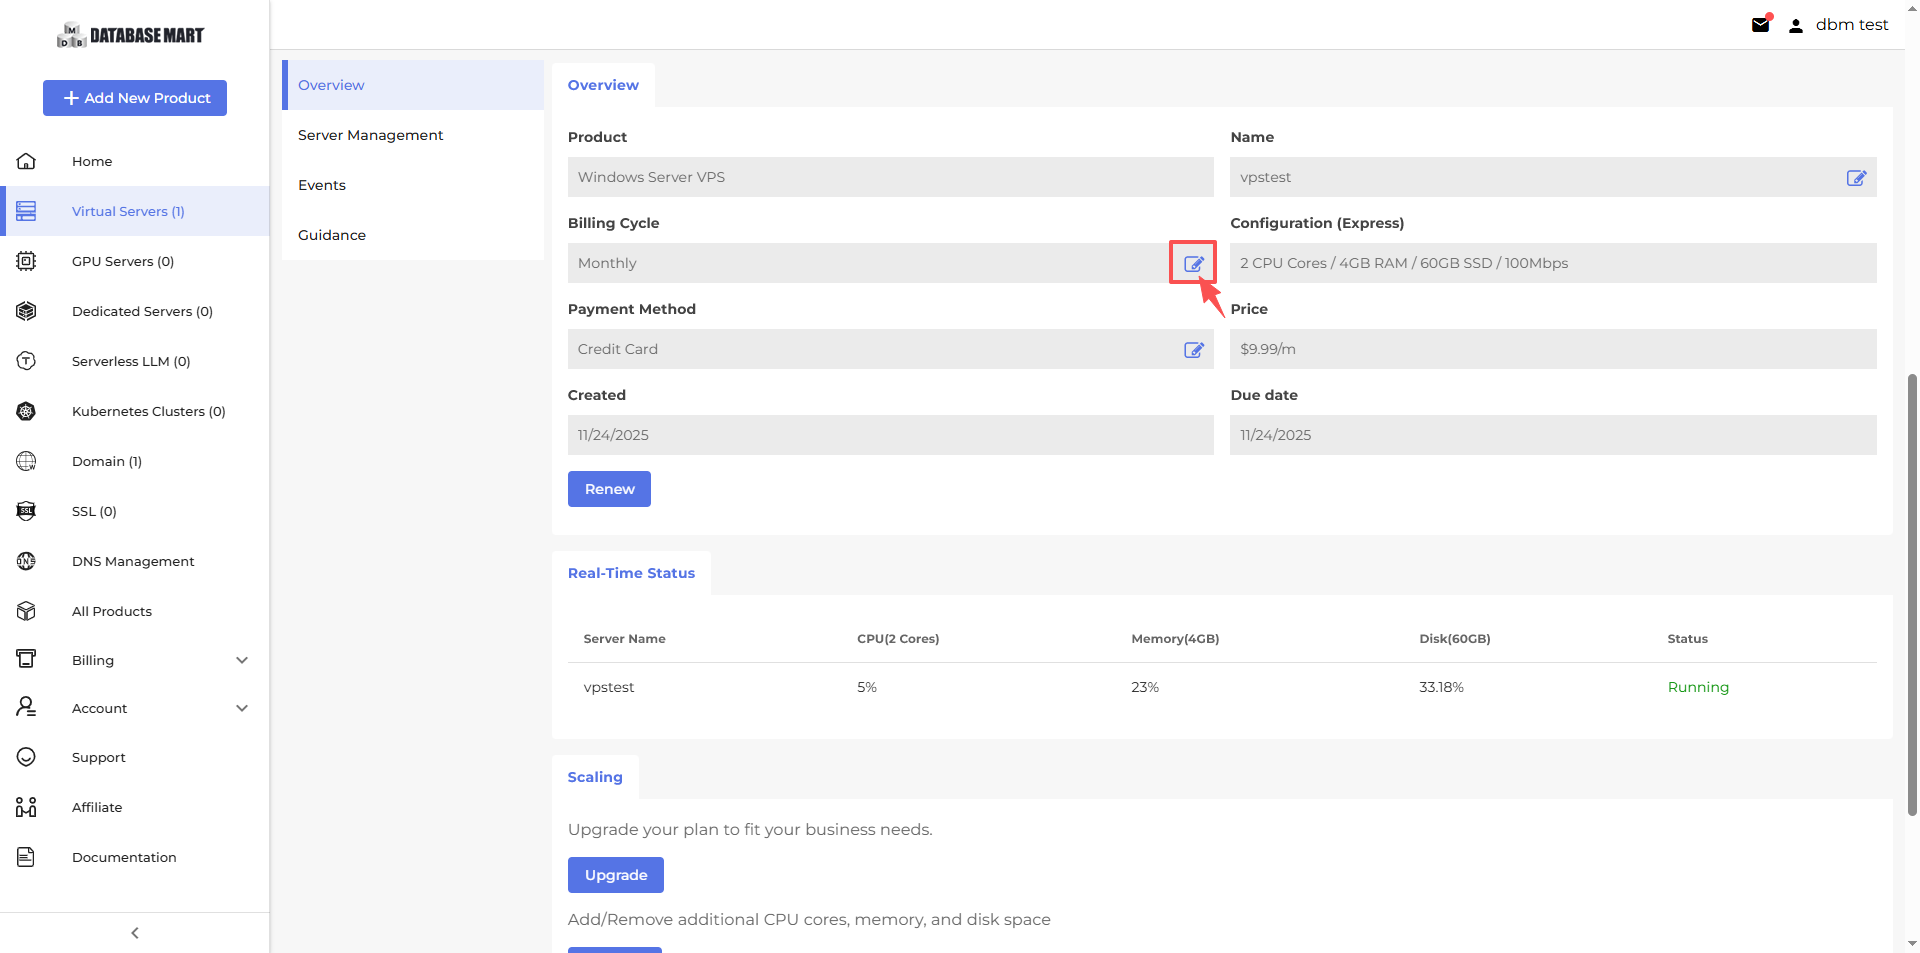Click the Add New Product button
This screenshot has height=953, width=1920.
tap(135, 98)
